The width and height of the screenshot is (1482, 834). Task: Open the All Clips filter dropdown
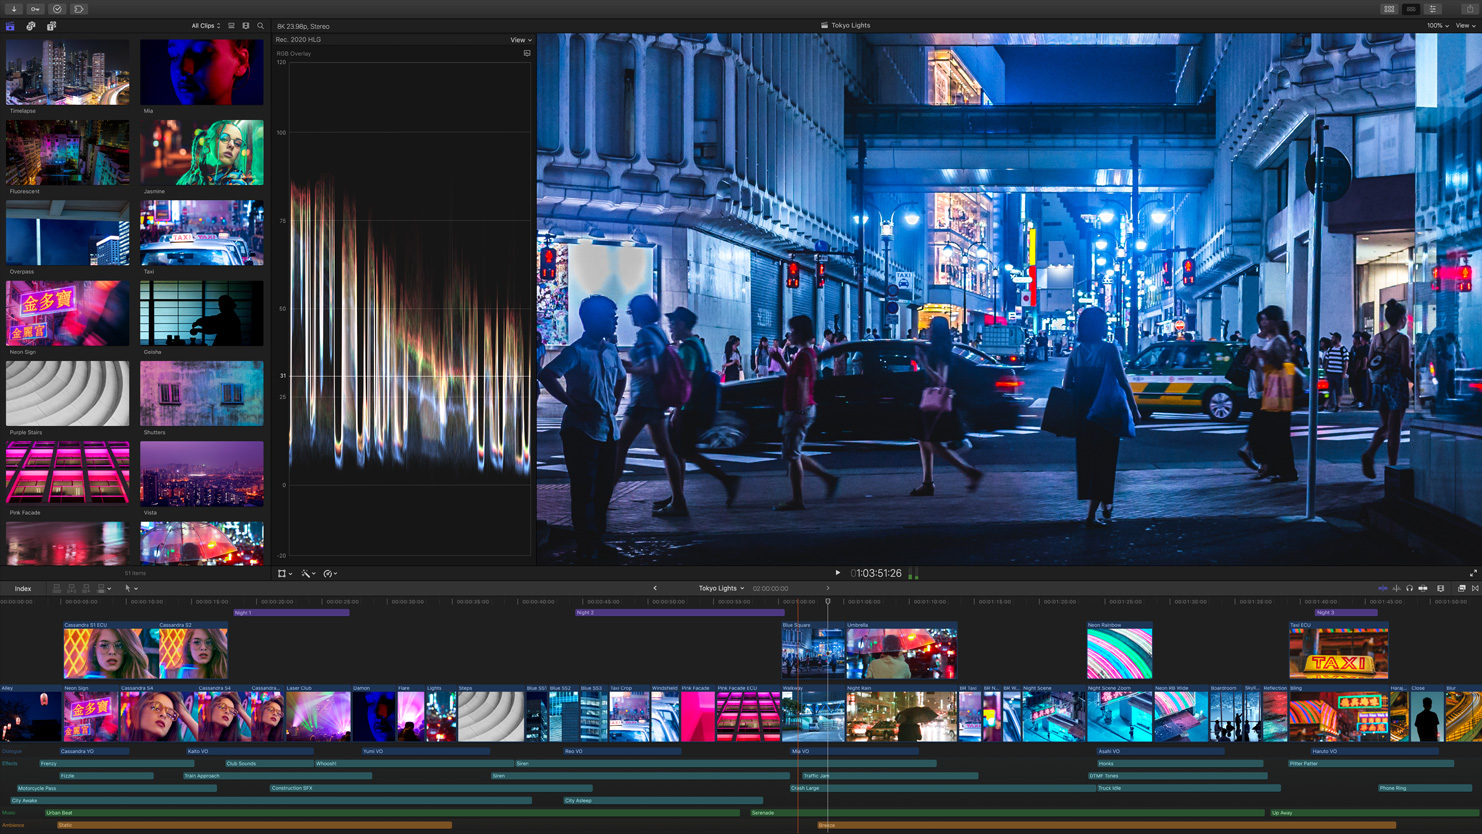(206, 26)
